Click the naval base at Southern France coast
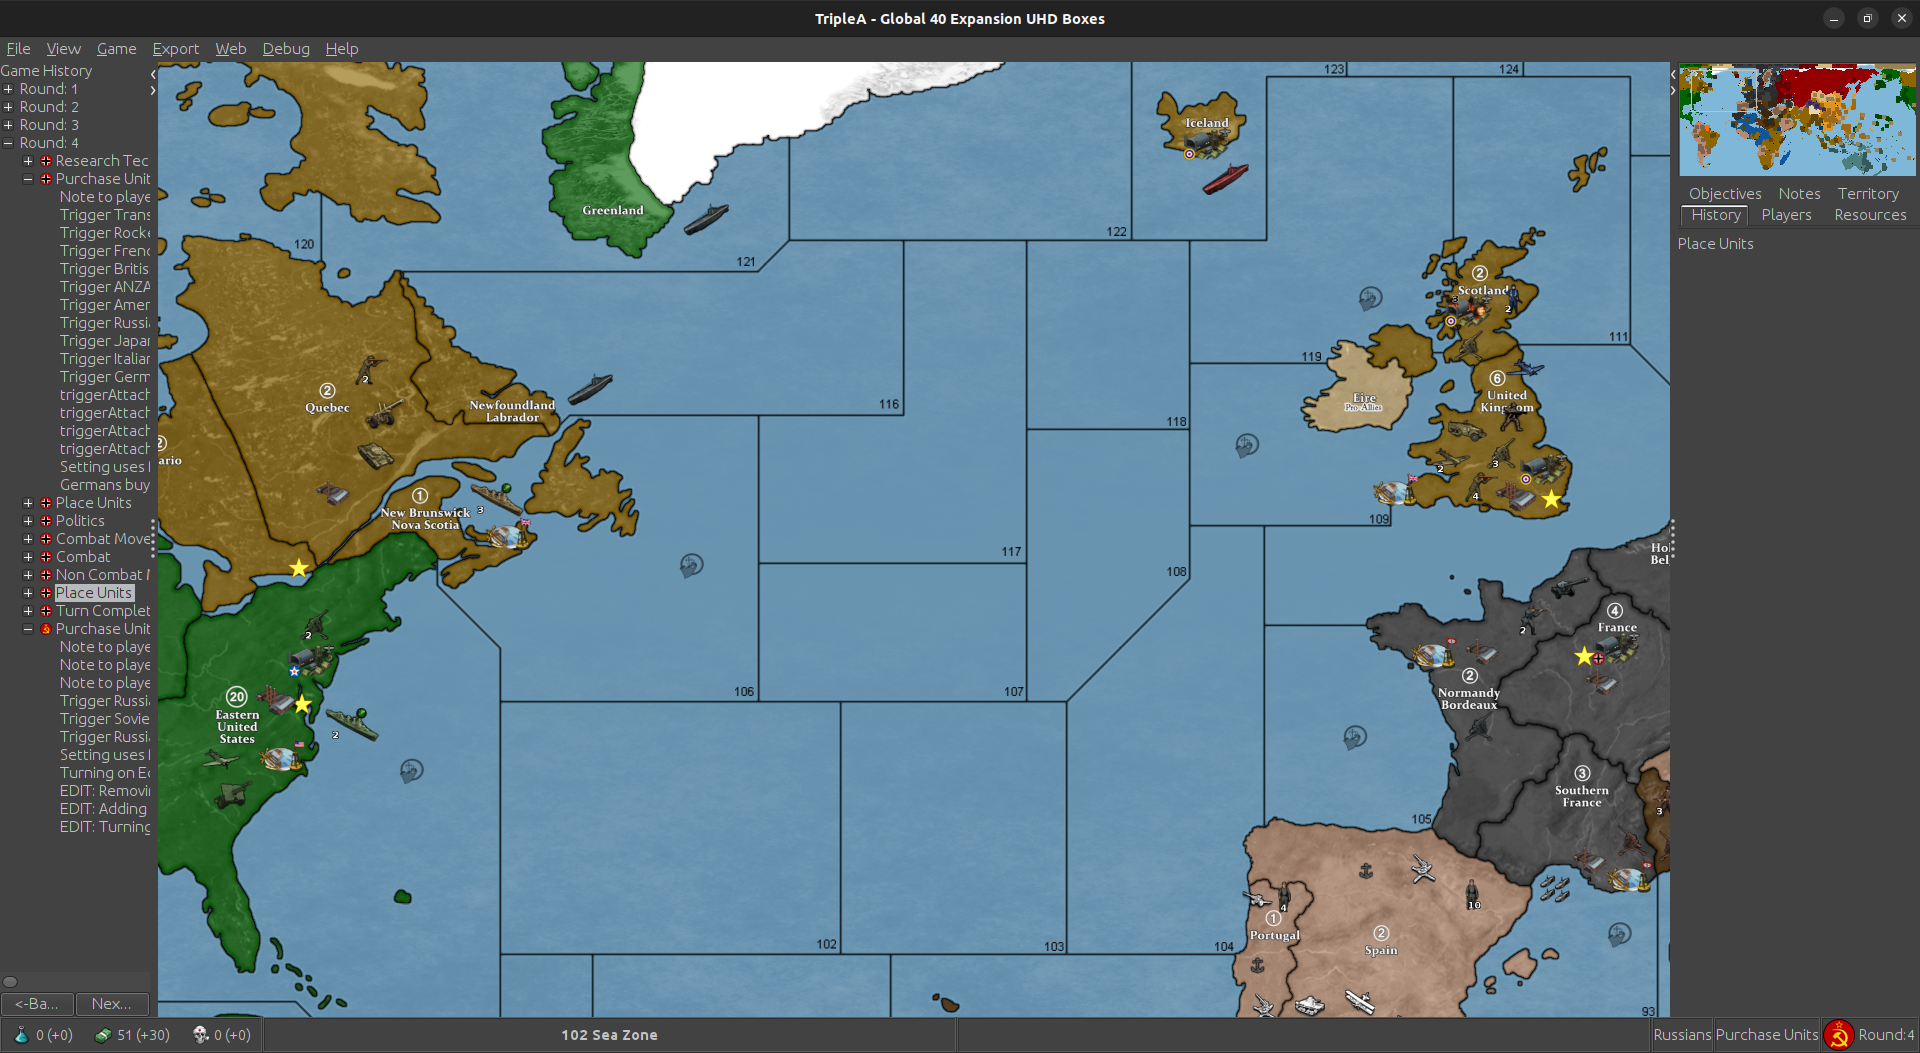 [x=1628, y=879]
